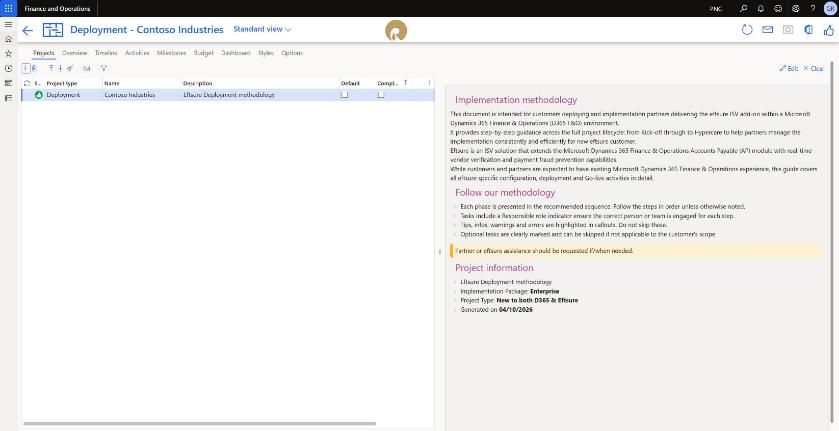Tick the Default checkbox for Contoso Industries
839x431 pixels.
pos(345,94)
